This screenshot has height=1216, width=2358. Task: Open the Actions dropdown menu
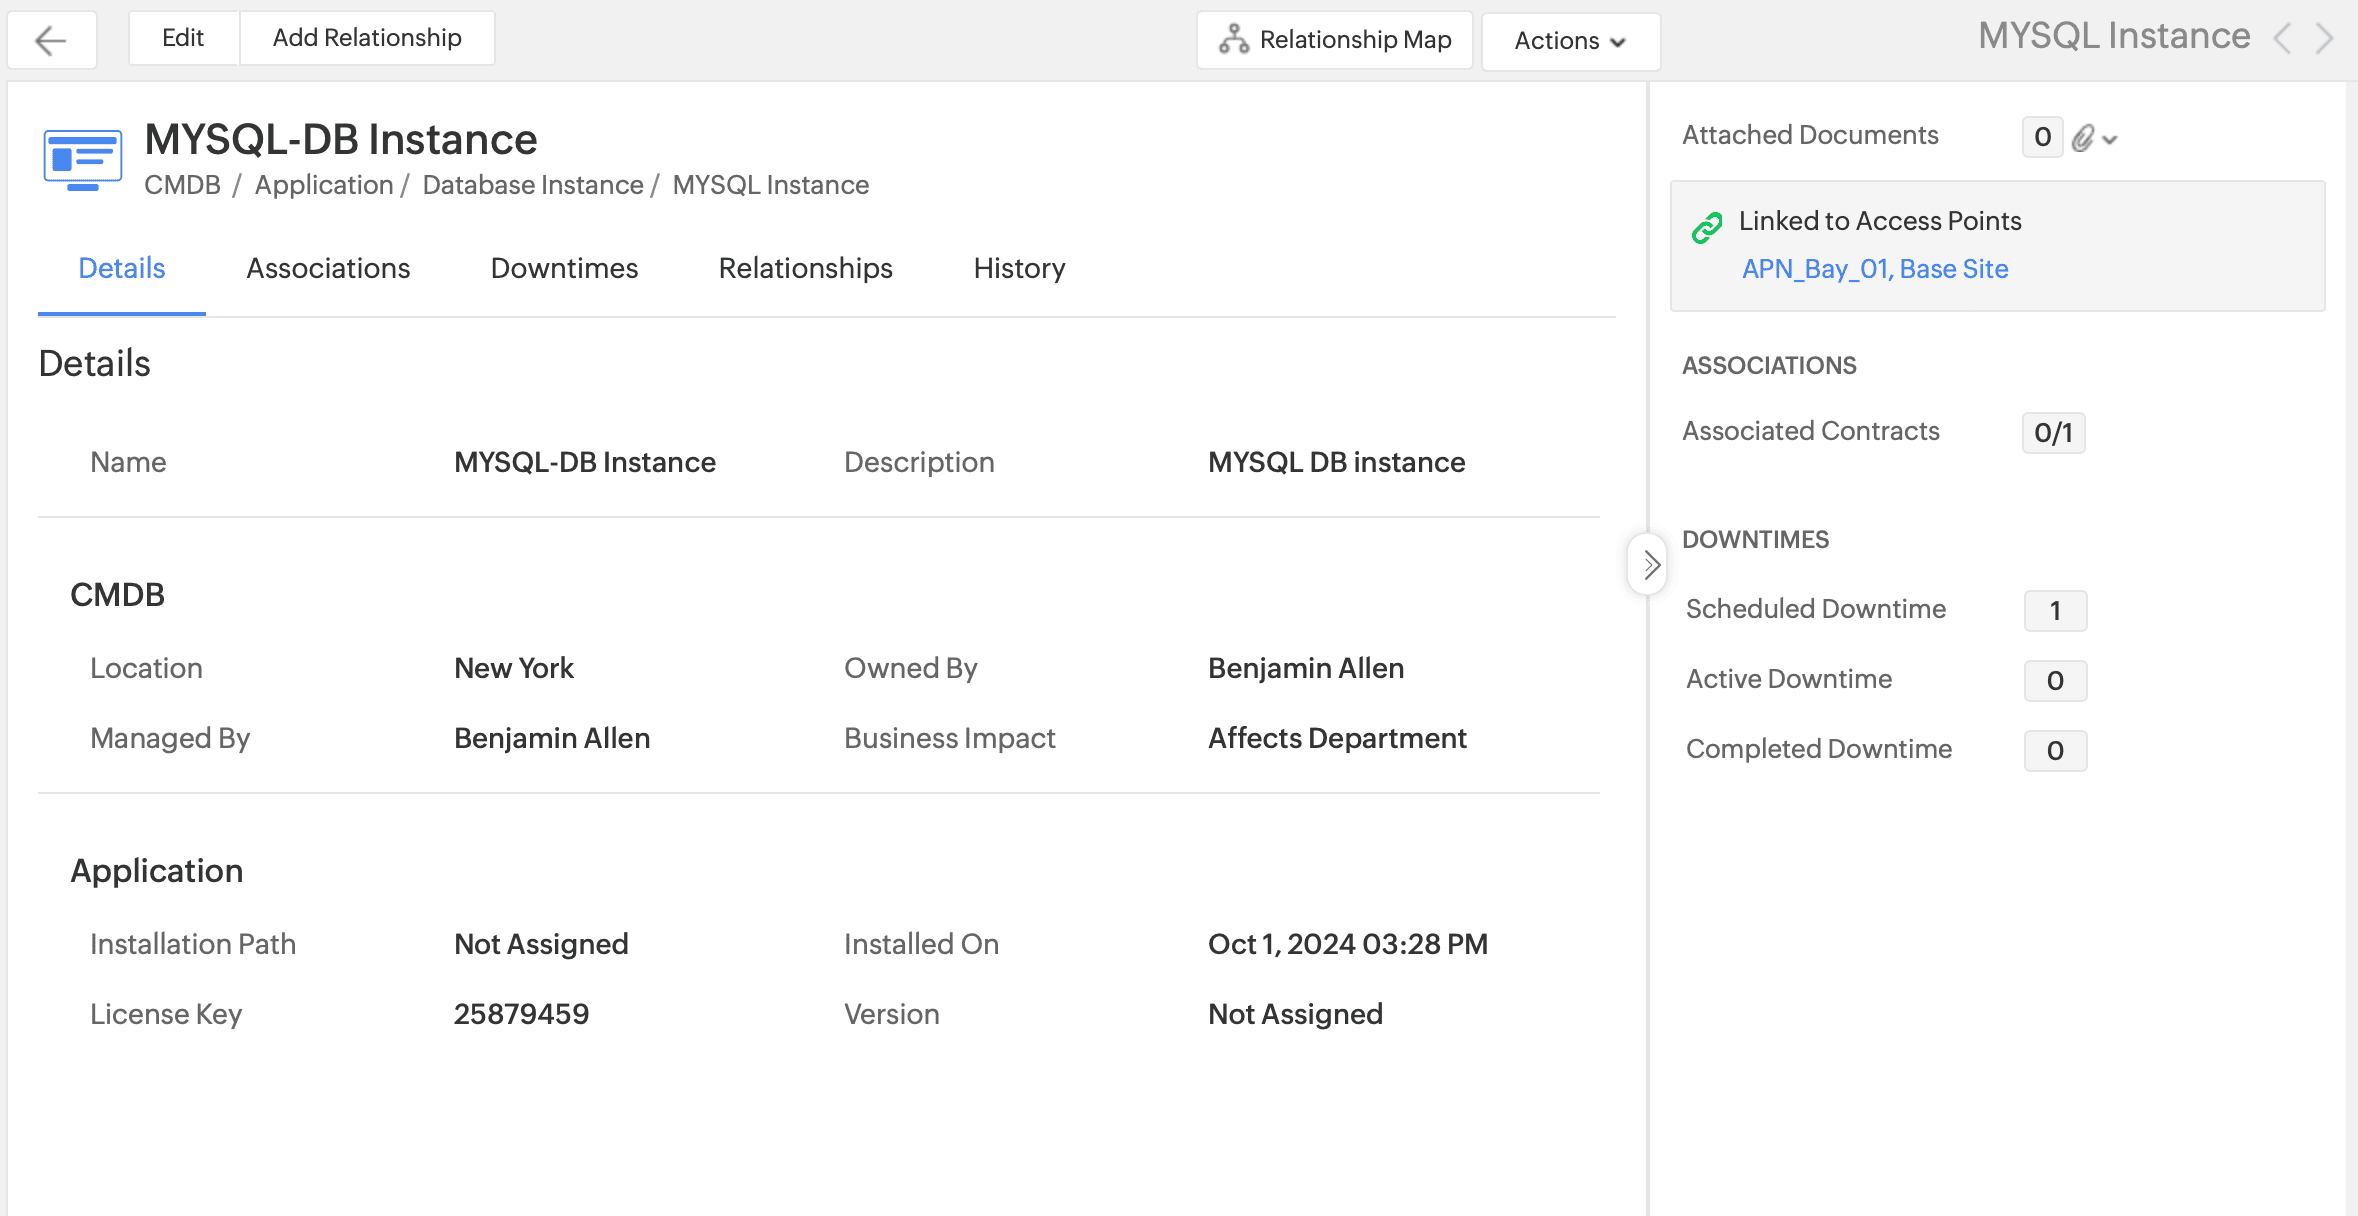click(1570, 41)
